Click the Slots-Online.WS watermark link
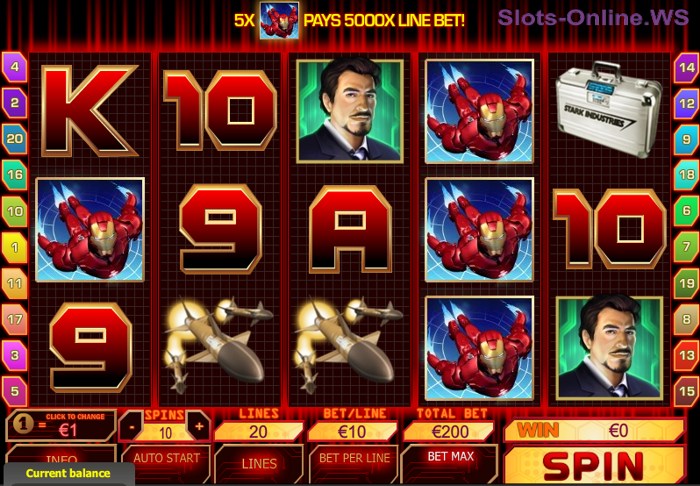 coord(593,18)
